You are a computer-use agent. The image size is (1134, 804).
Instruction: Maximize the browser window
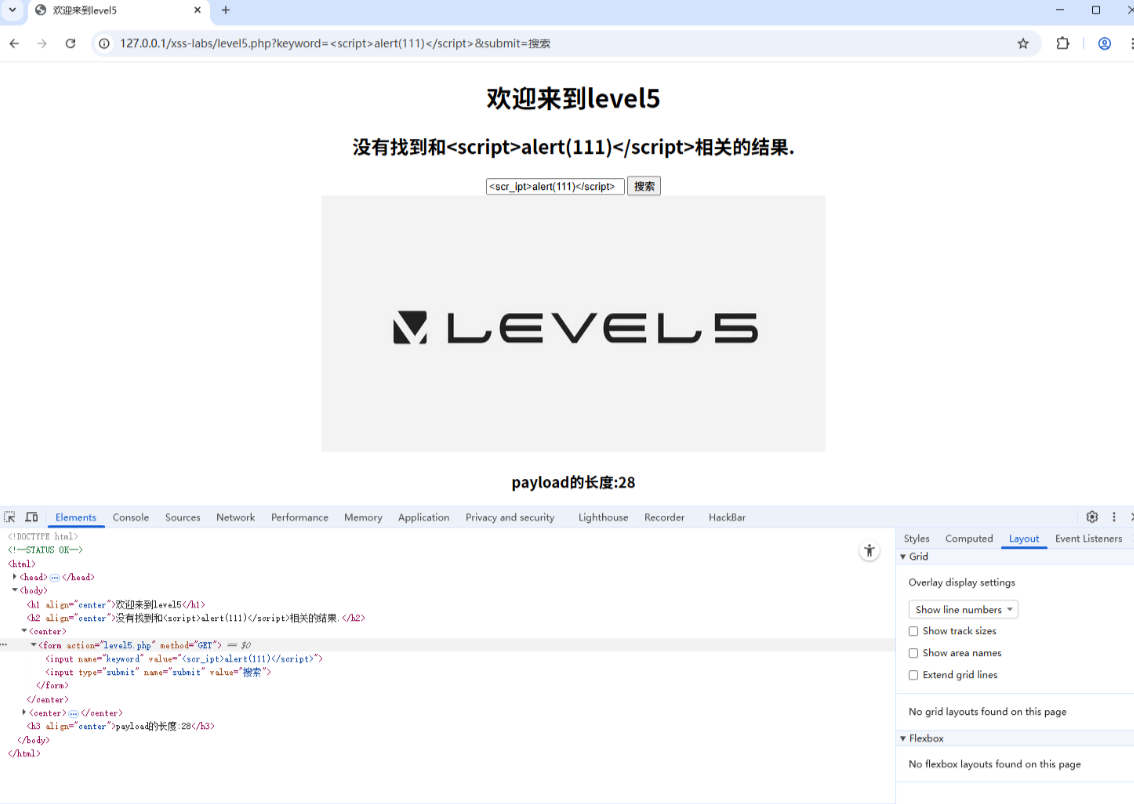click(x=1096, y=10)
